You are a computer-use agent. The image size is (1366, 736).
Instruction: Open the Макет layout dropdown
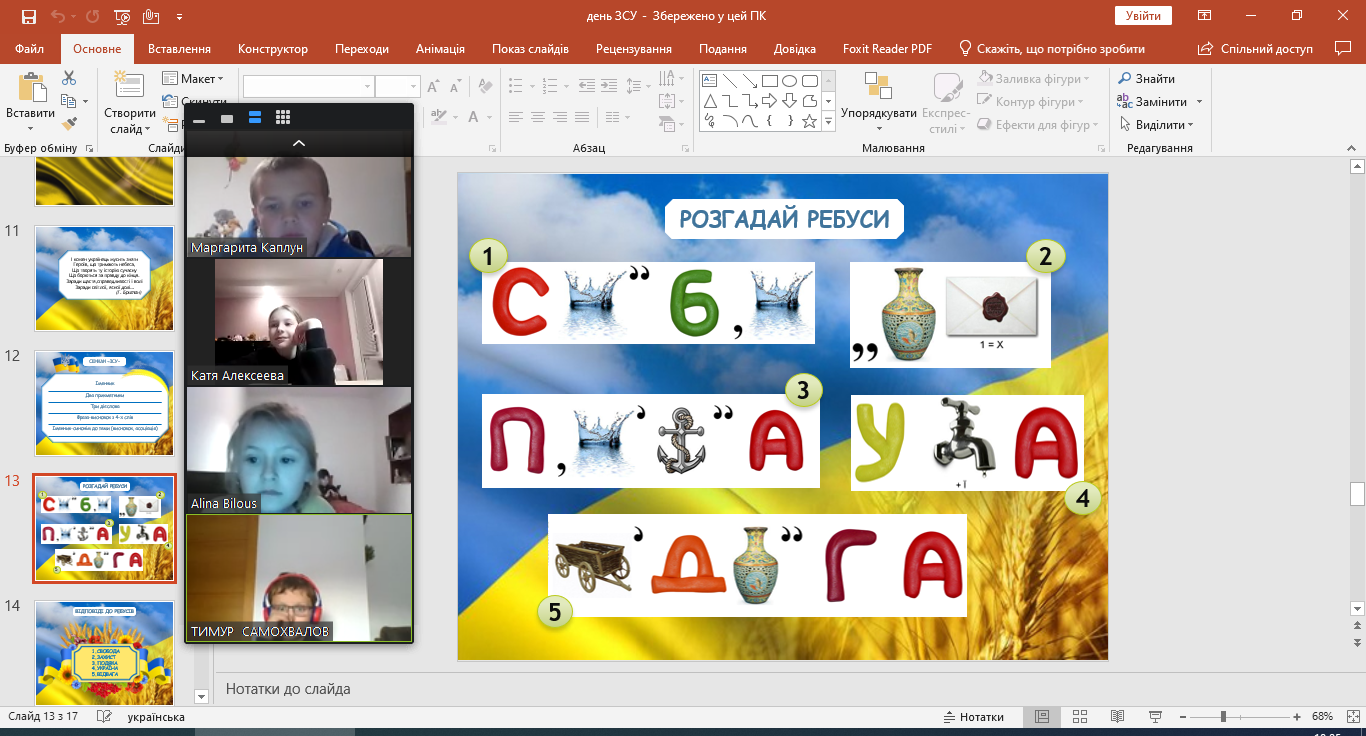click(192, 79)
